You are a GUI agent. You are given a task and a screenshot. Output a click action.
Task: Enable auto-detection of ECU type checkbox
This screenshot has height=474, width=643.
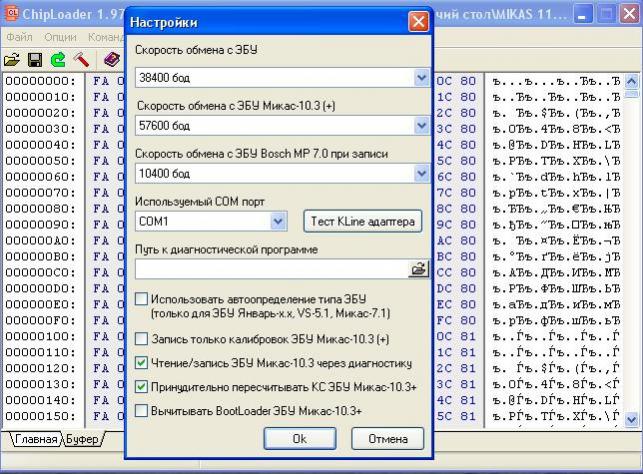141,299
